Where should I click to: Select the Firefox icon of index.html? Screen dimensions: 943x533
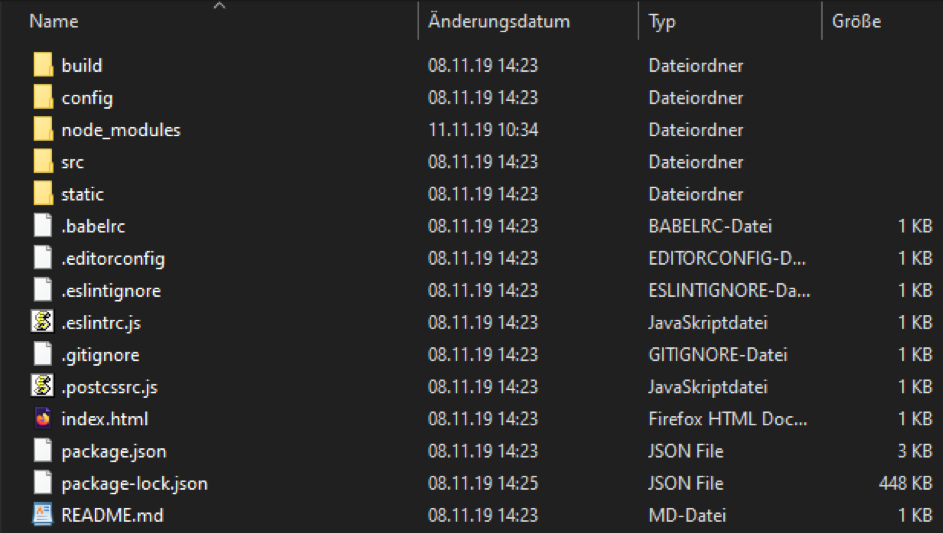pos(42,419)
